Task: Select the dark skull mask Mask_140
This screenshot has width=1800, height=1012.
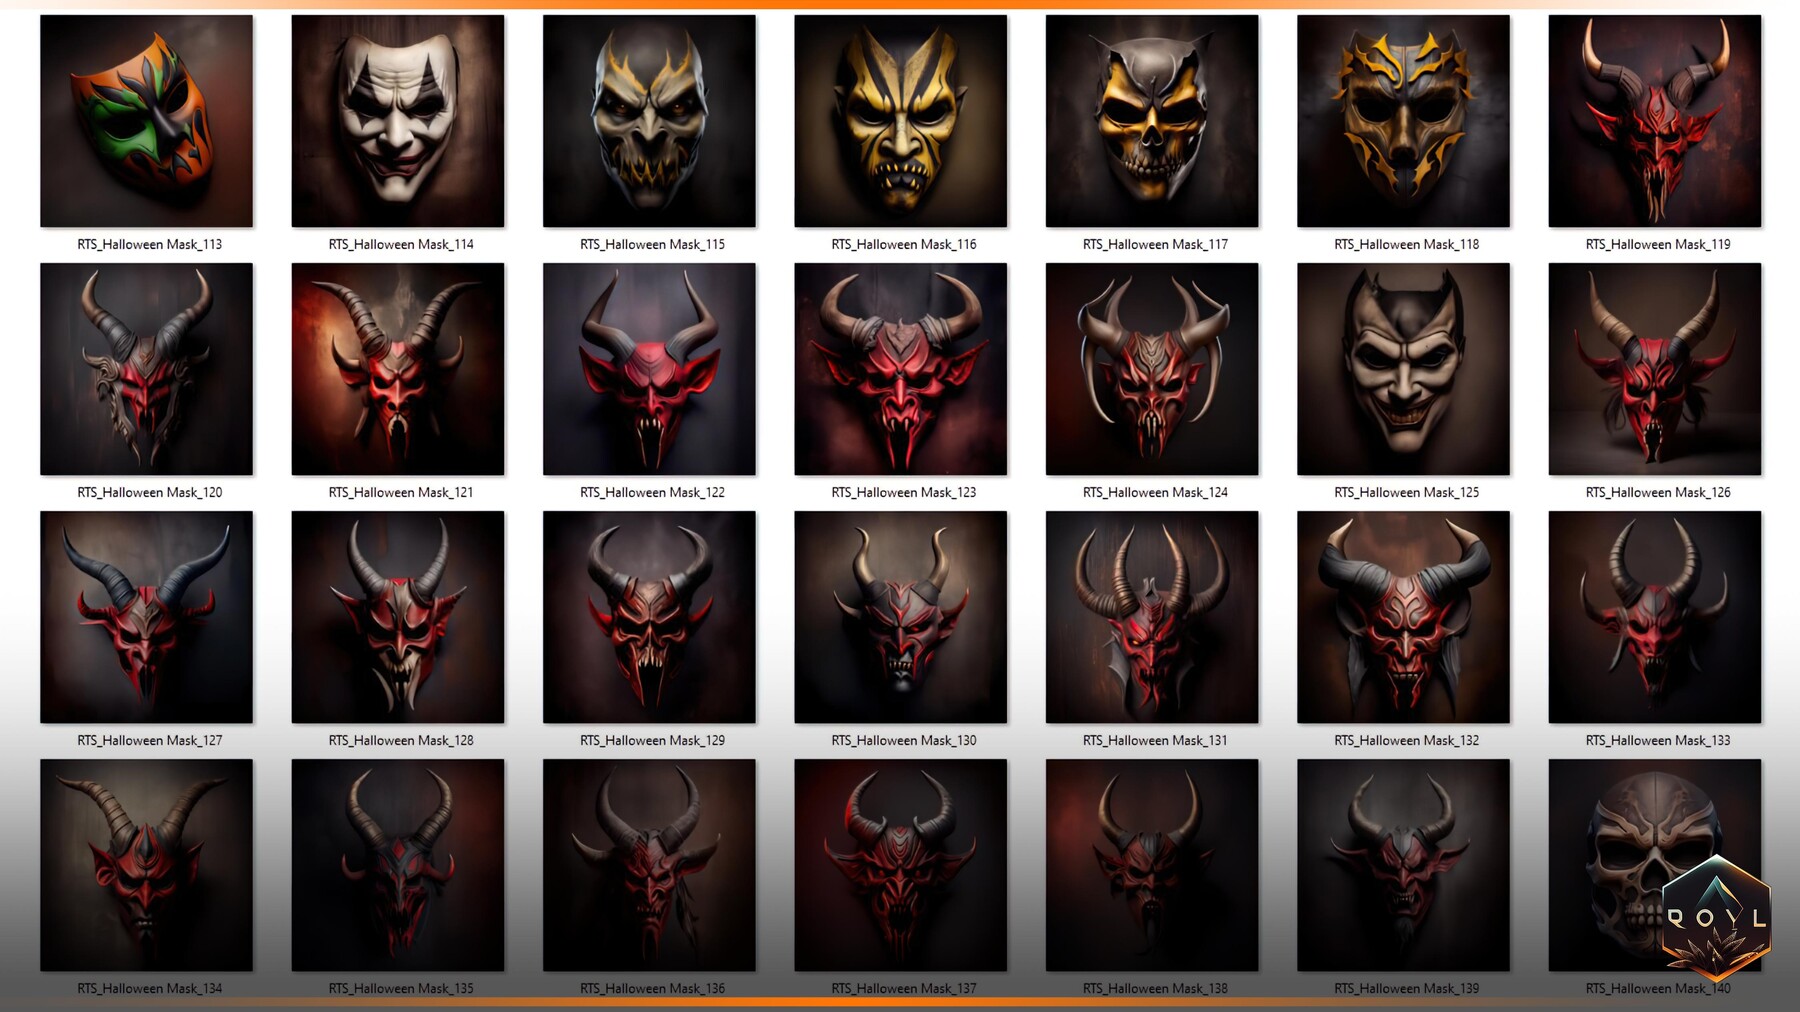Action: 1653,866
